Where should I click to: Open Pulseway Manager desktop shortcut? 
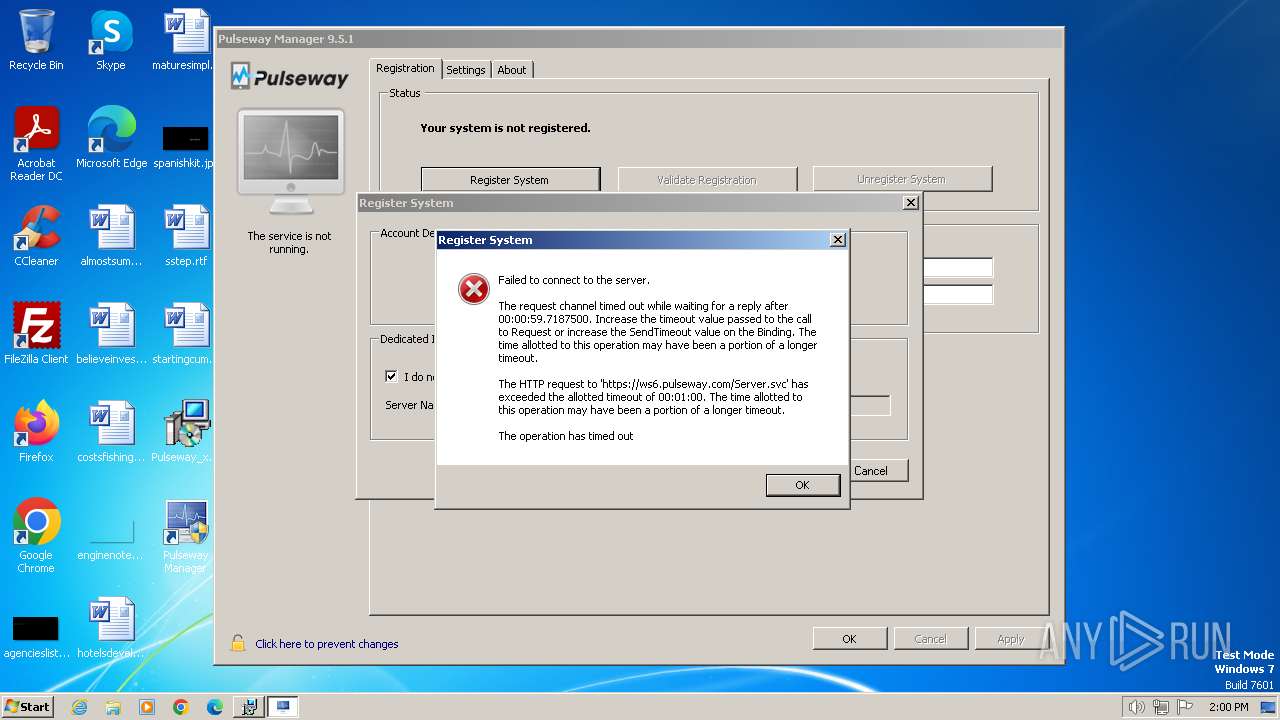click(x=185, y=536)
